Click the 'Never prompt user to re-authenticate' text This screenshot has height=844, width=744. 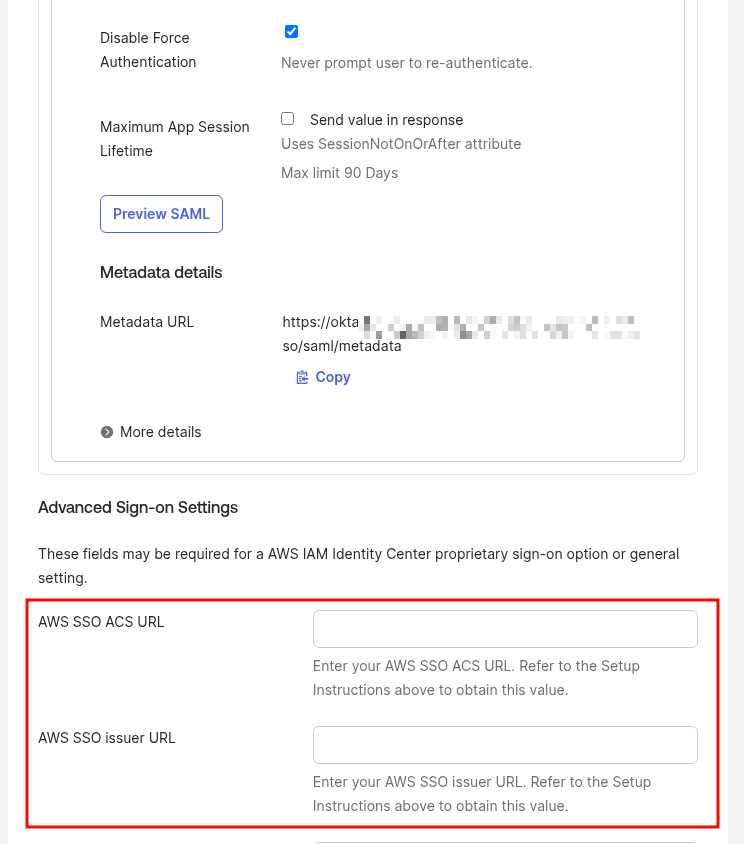(406, 63)
